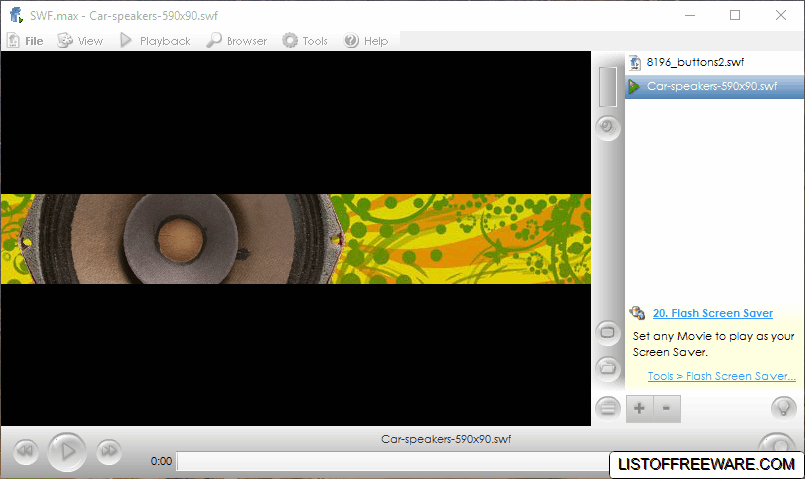Select 8196_buttons2.swf in the playlist
Viewport: 805px width, 479px height.
[715, 63]
